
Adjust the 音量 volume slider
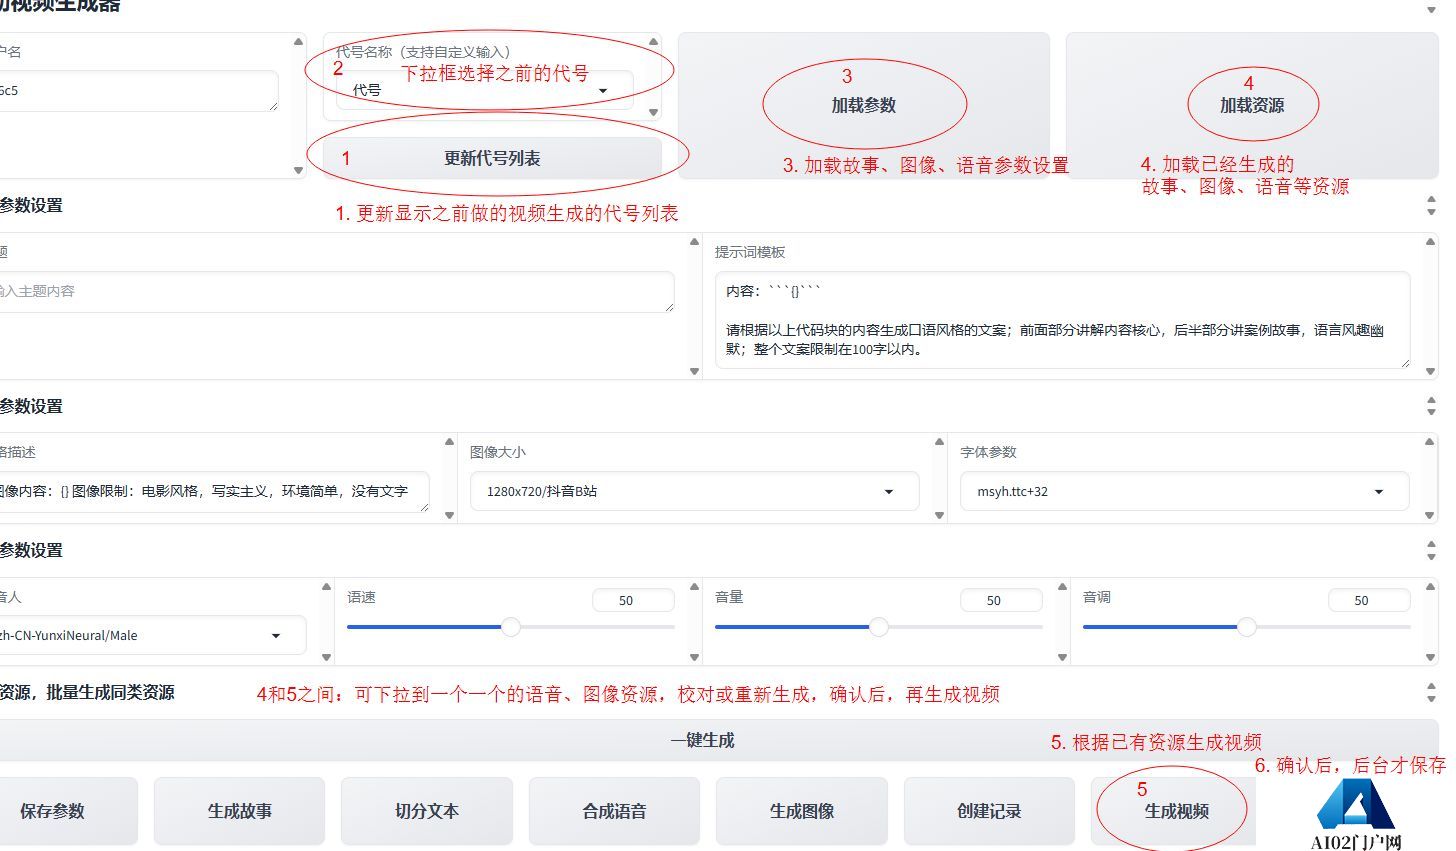pyautogui.click(x=879, y=627)
